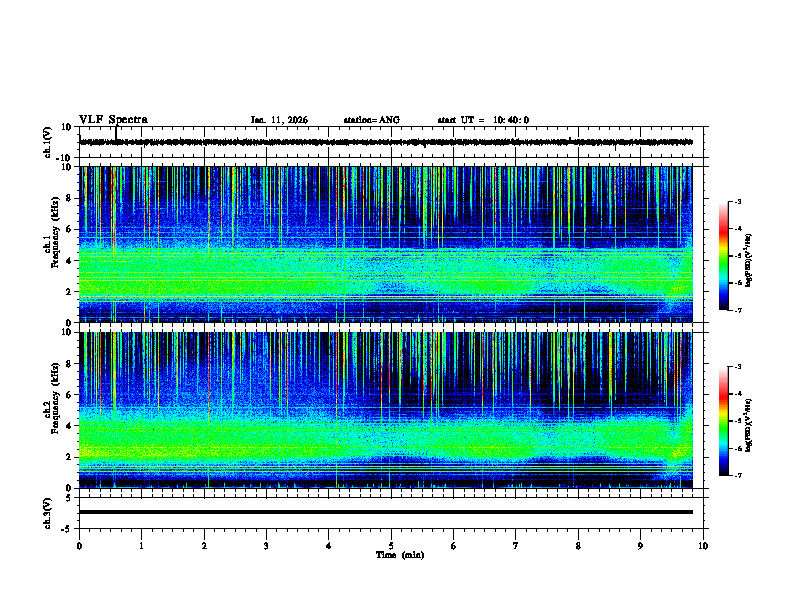792x612 pixels.
Task: Click the ch.1 spectrogram color scale bar
Action: [724, 256]
